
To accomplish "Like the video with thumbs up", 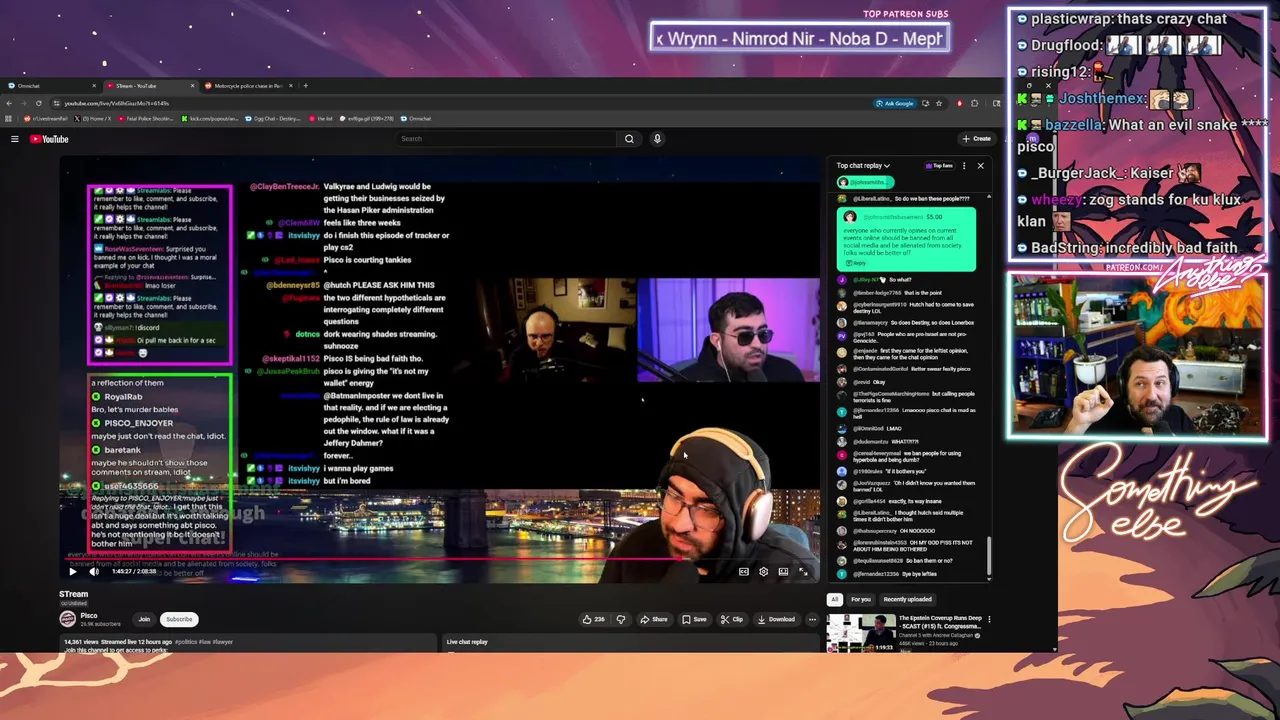I will [x=594, y=619].
